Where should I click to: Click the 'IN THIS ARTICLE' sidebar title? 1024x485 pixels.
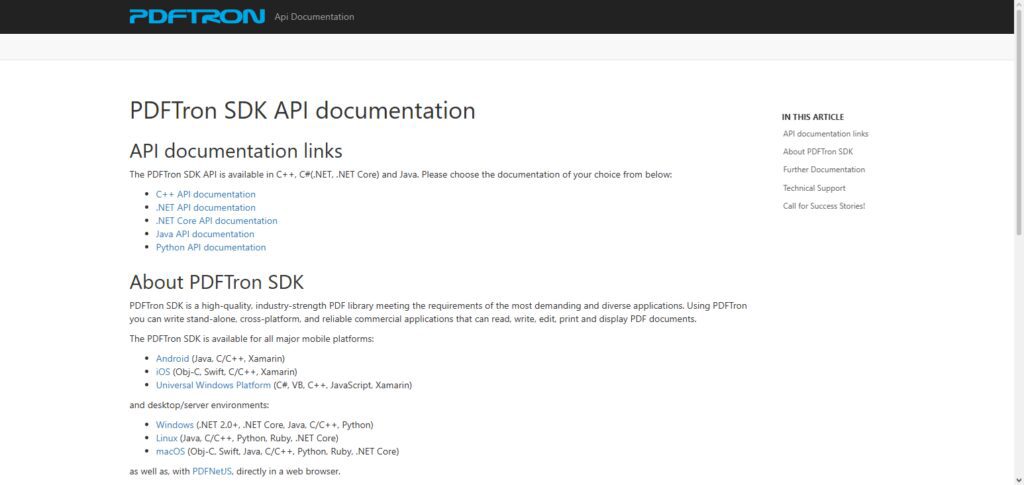(812, 117)
